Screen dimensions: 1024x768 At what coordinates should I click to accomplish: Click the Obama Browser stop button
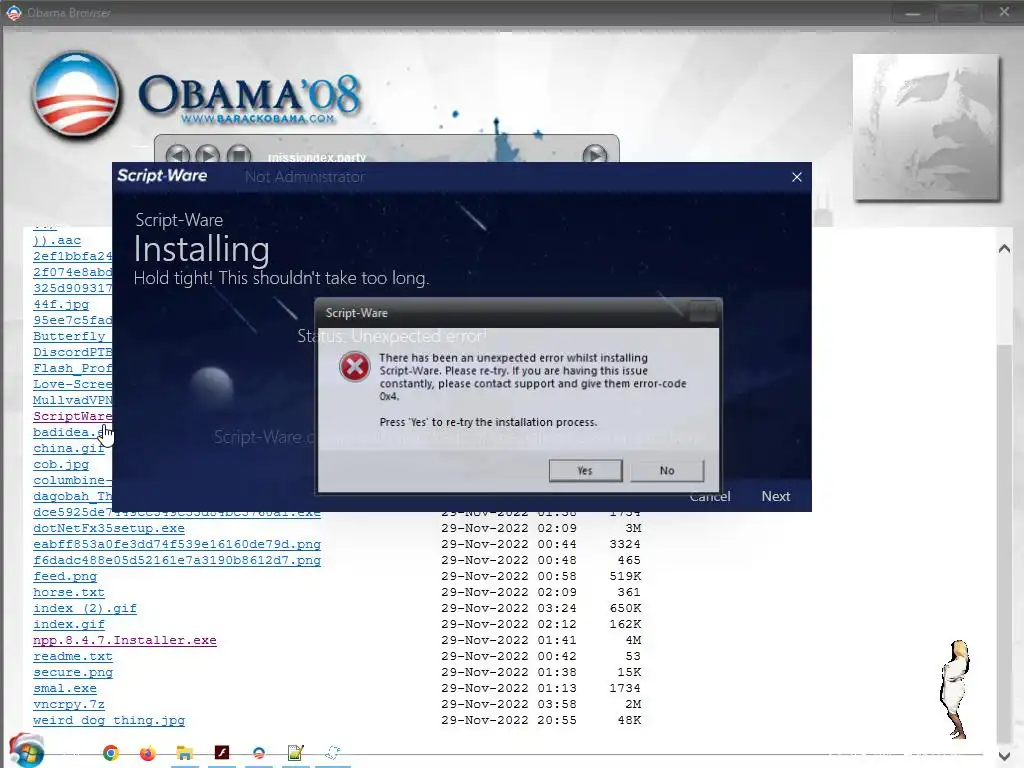click(x=239, y=155)
